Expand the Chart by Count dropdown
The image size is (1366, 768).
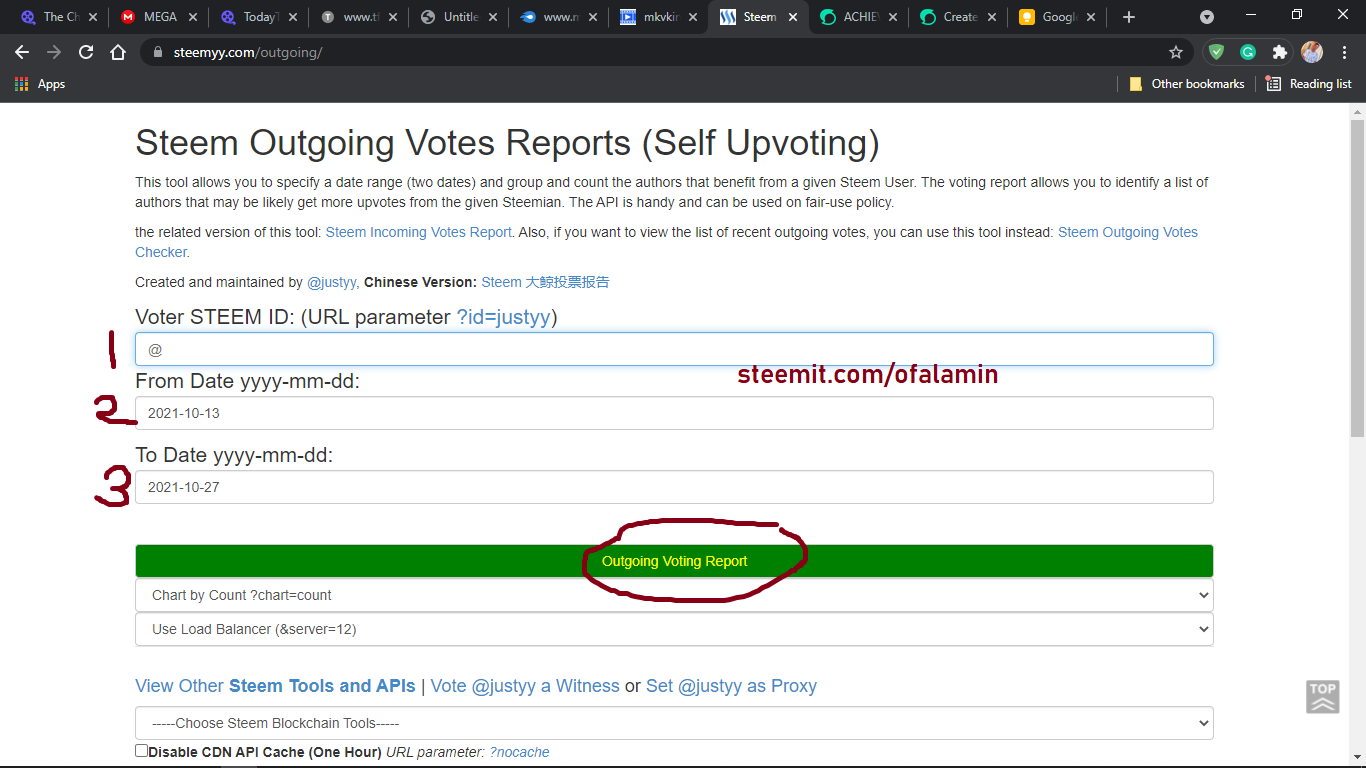pos(674,595)
